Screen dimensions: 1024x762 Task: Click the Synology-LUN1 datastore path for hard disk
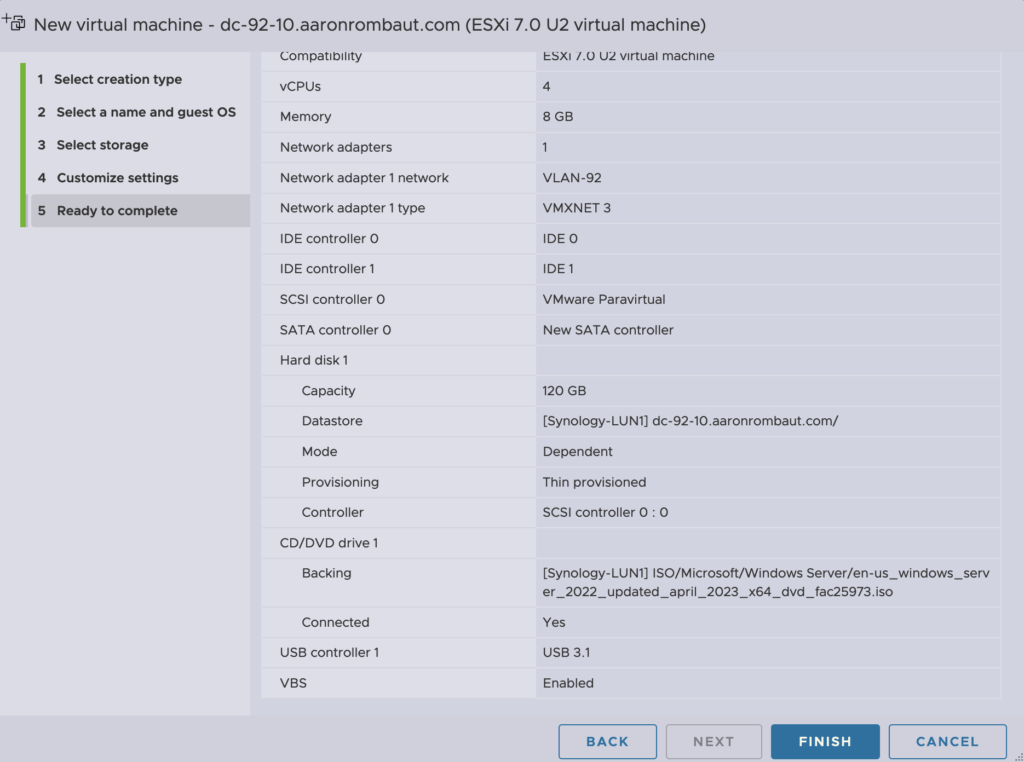coord(690,421)
